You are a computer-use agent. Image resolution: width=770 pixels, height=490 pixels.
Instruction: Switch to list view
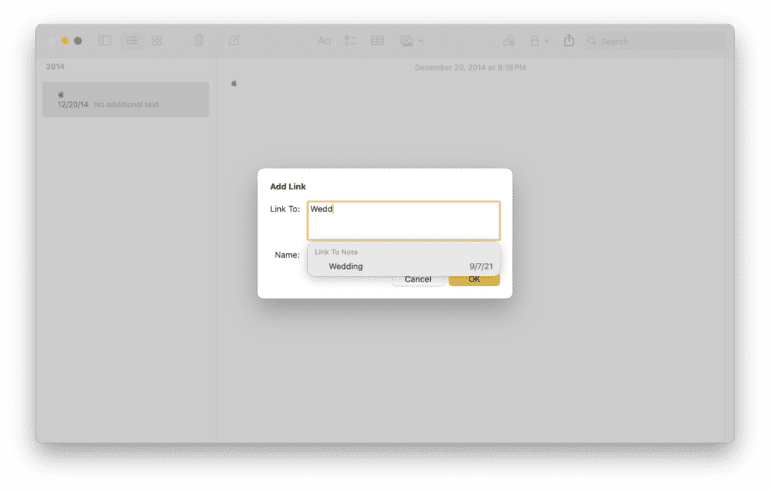pos(132,41)
